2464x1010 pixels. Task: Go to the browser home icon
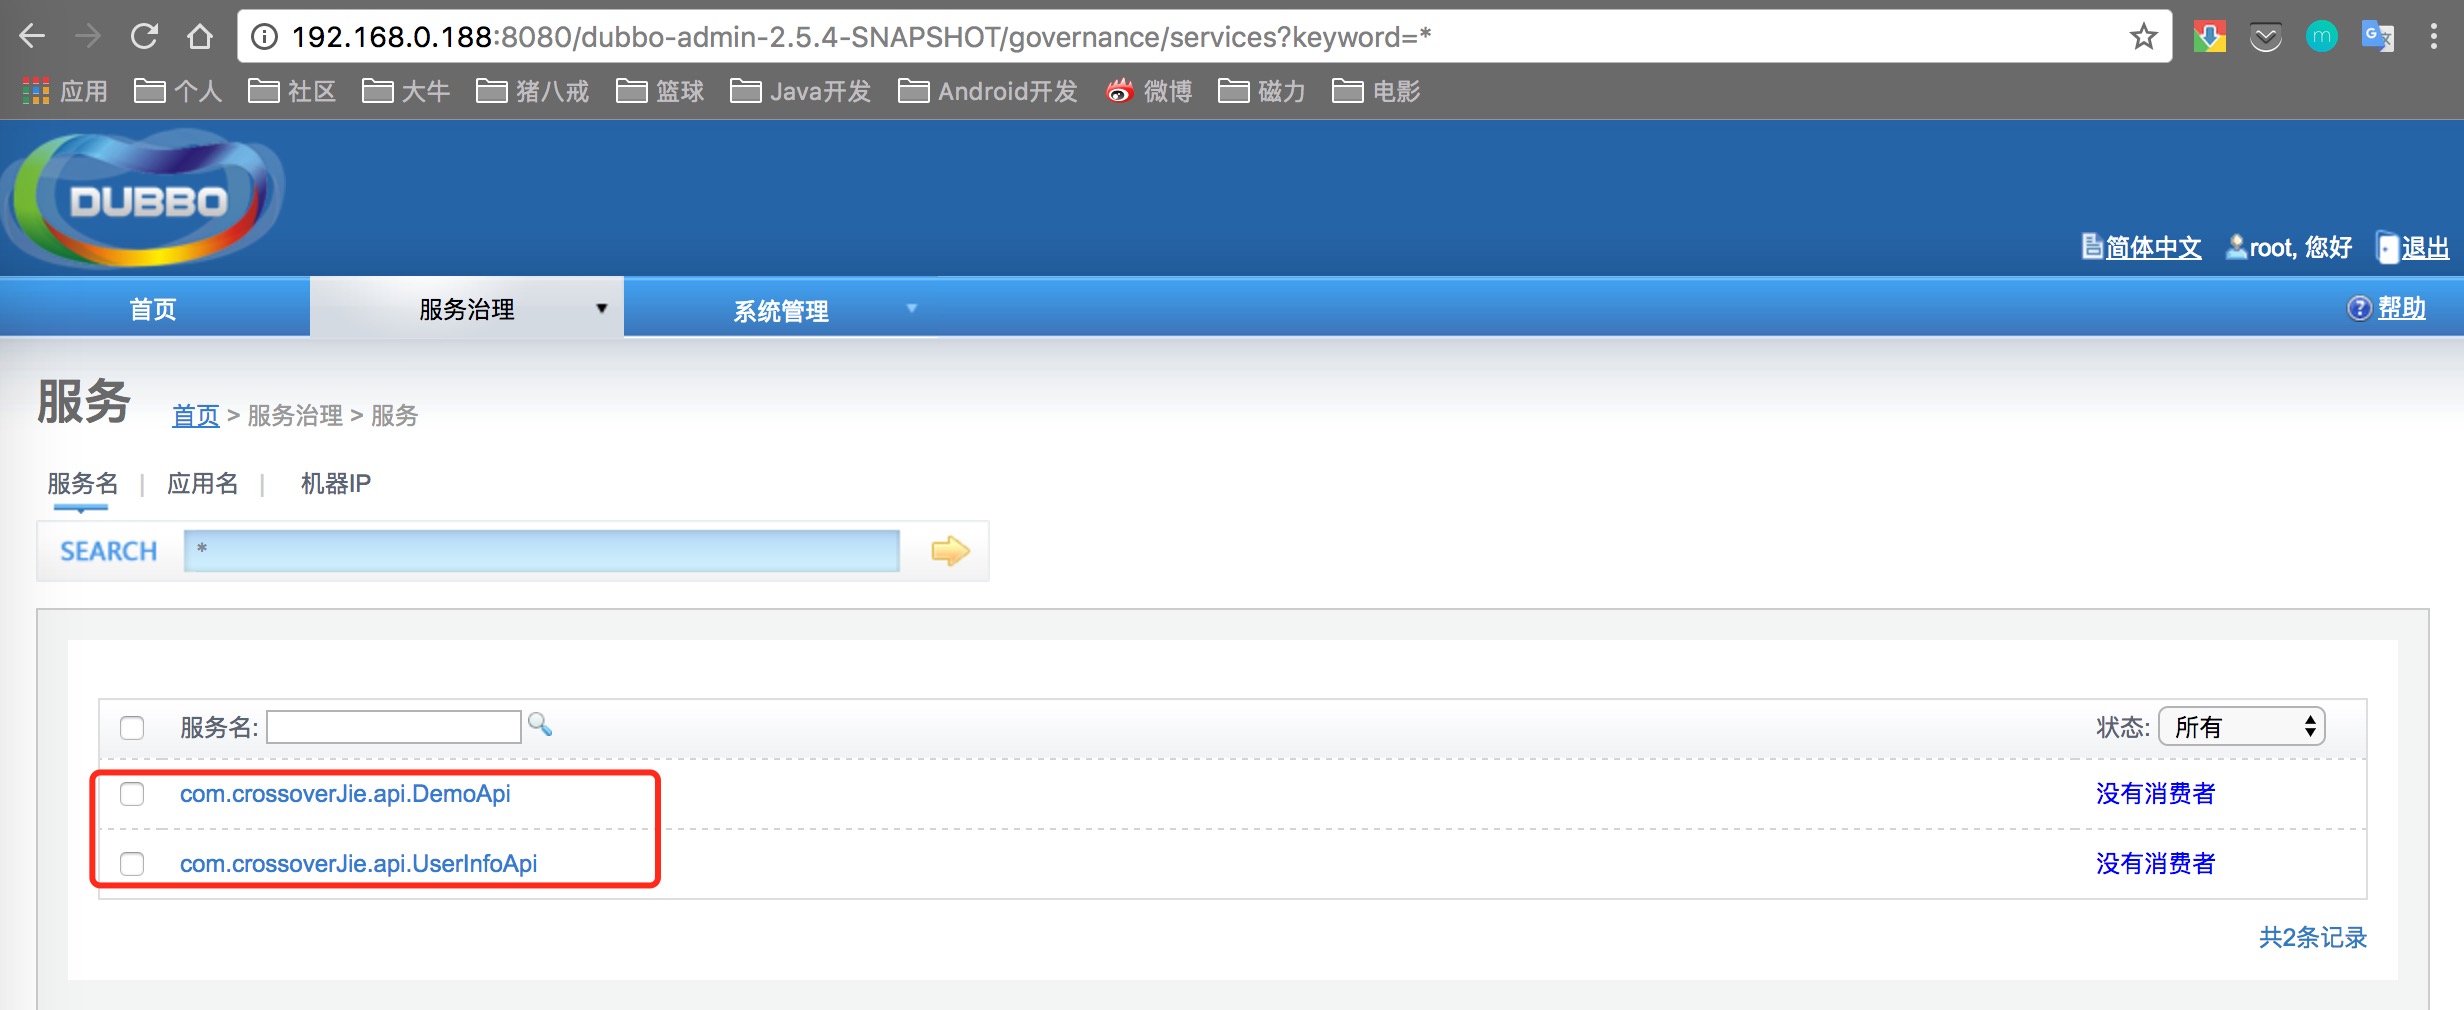[200, 37]
